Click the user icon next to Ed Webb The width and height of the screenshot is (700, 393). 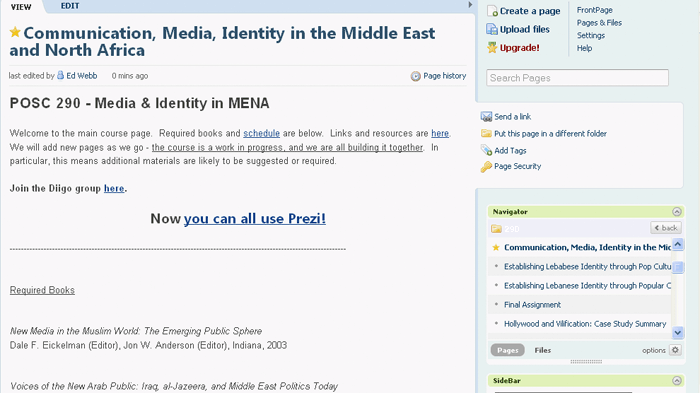pos(61,75)
